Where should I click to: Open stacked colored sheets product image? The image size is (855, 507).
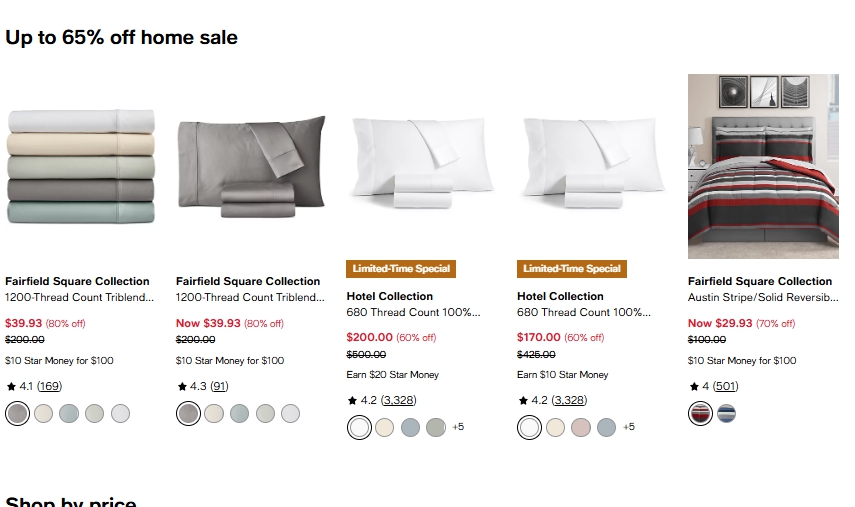click(x=81, y=166)
